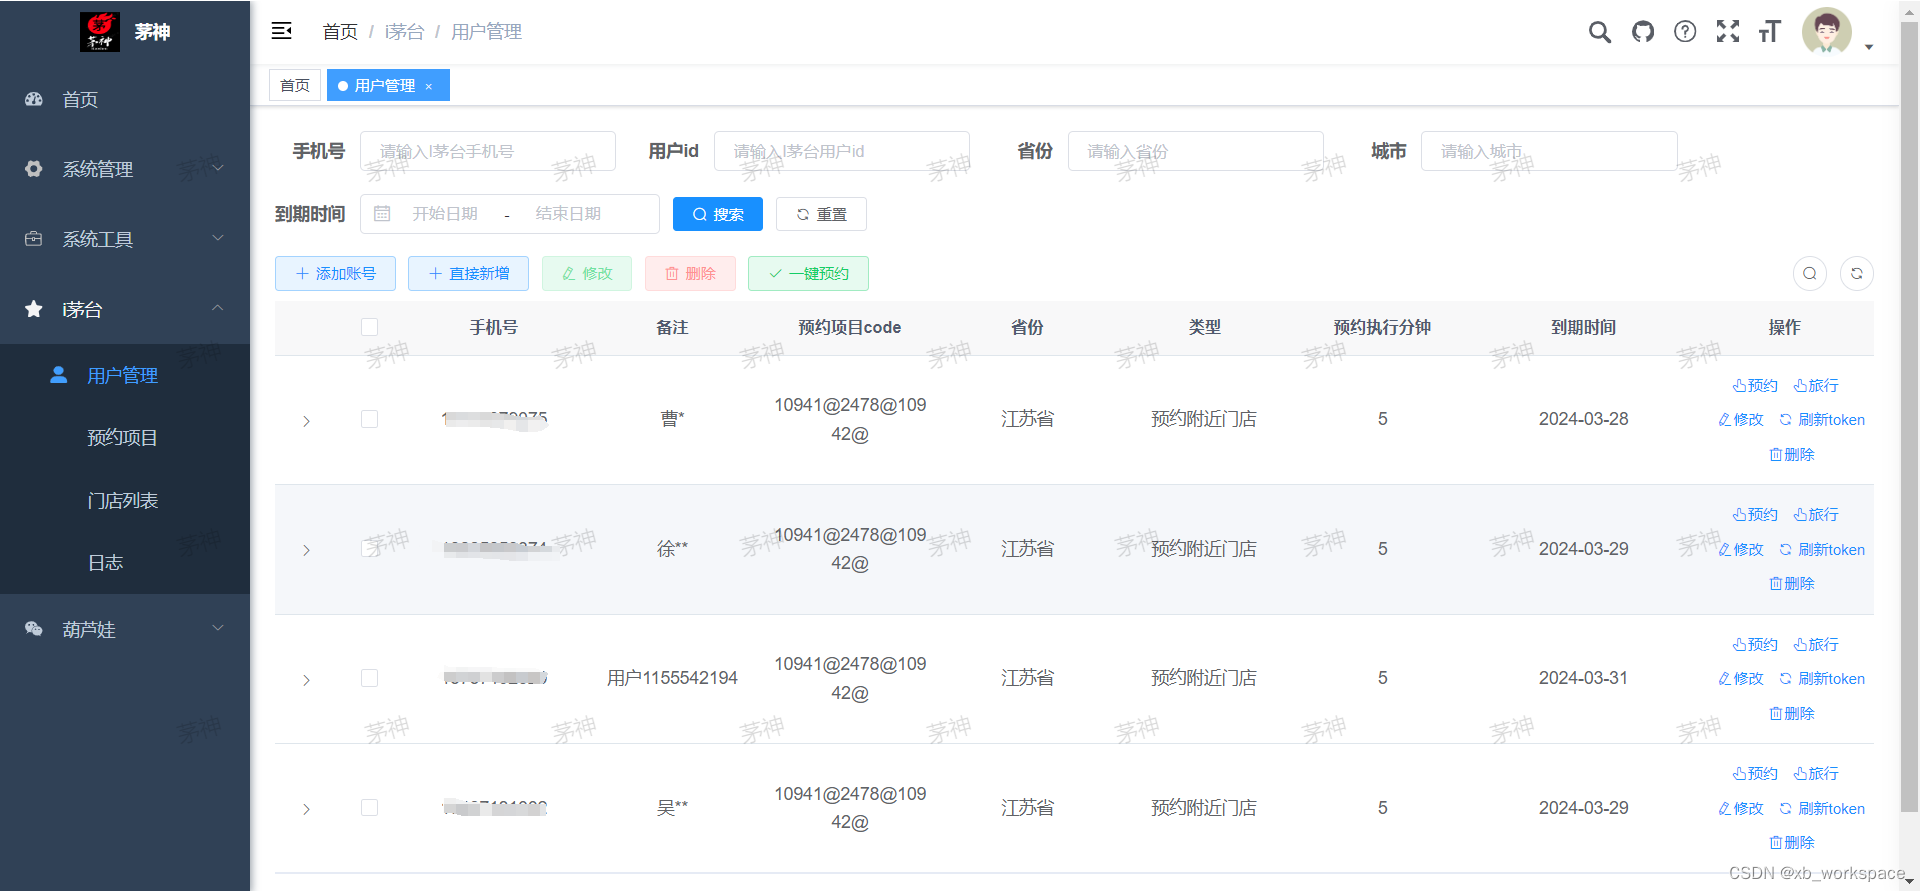
Task: Click the green 修改 toolbar button
Action: coord(587,273)
